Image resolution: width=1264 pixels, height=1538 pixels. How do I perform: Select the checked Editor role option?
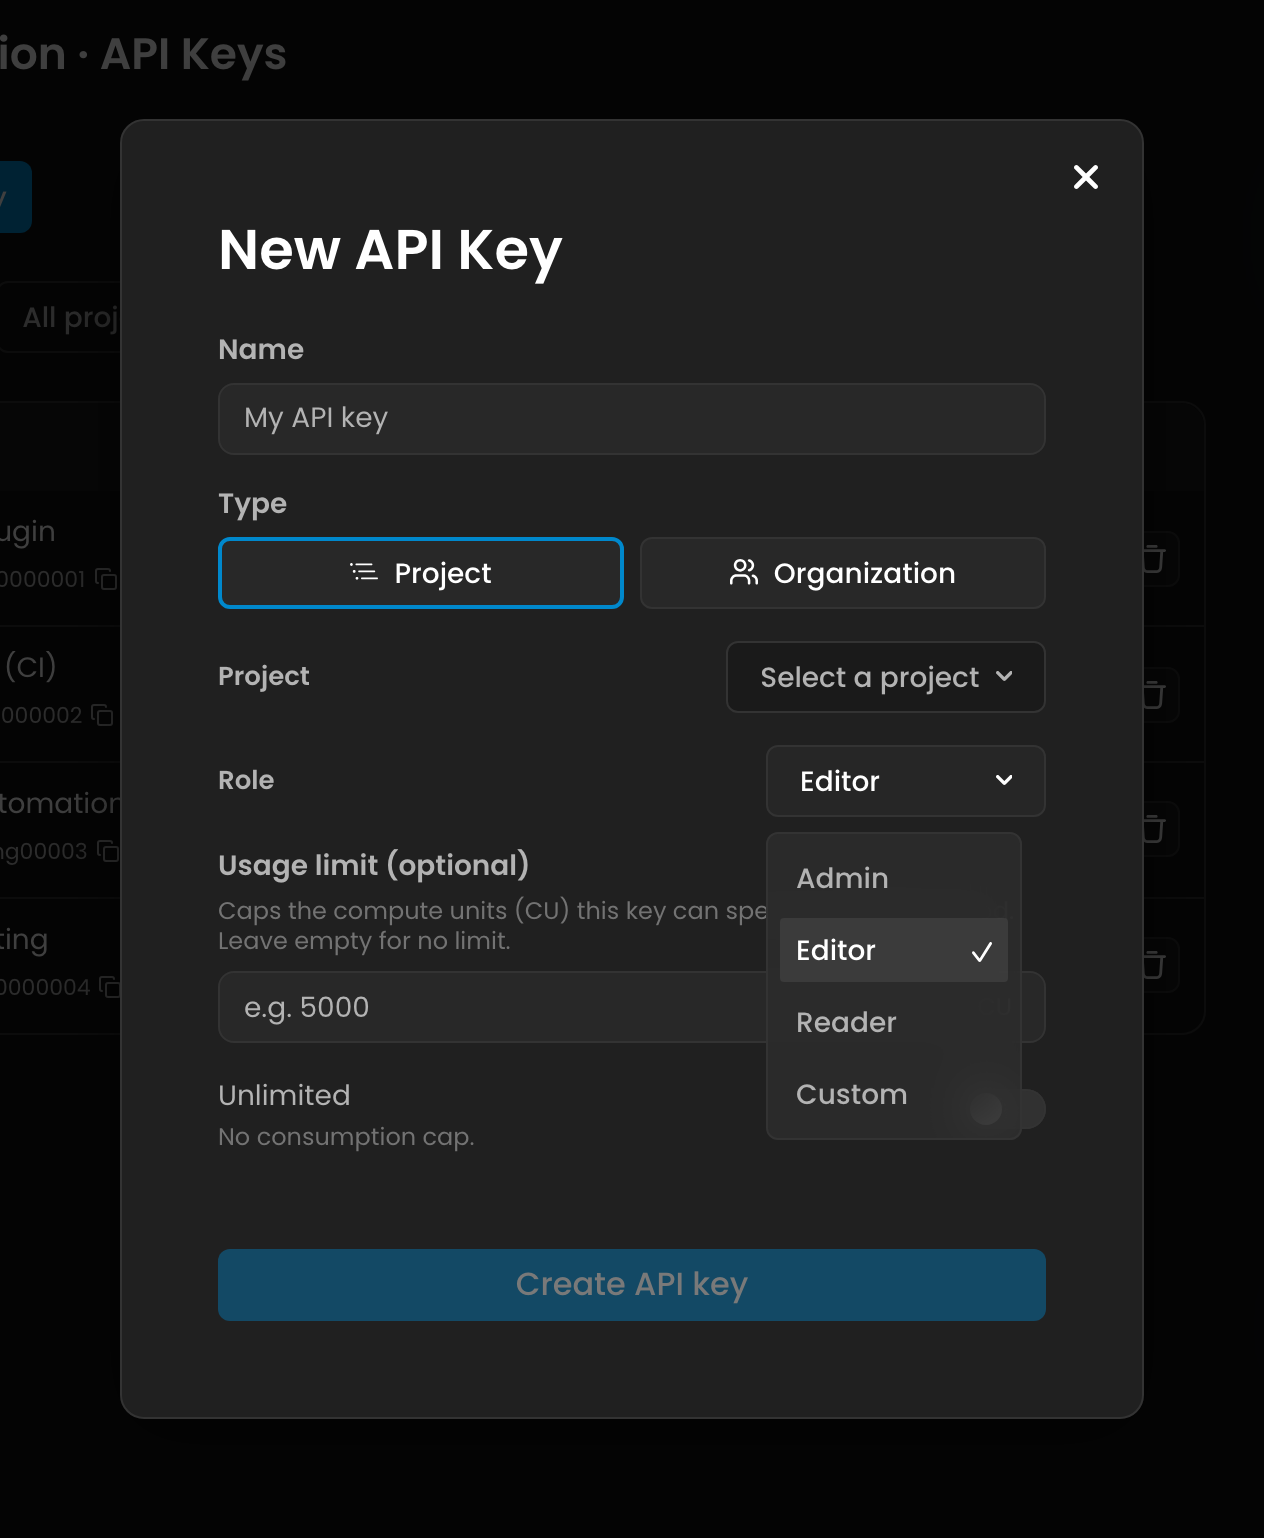point(894,950)
